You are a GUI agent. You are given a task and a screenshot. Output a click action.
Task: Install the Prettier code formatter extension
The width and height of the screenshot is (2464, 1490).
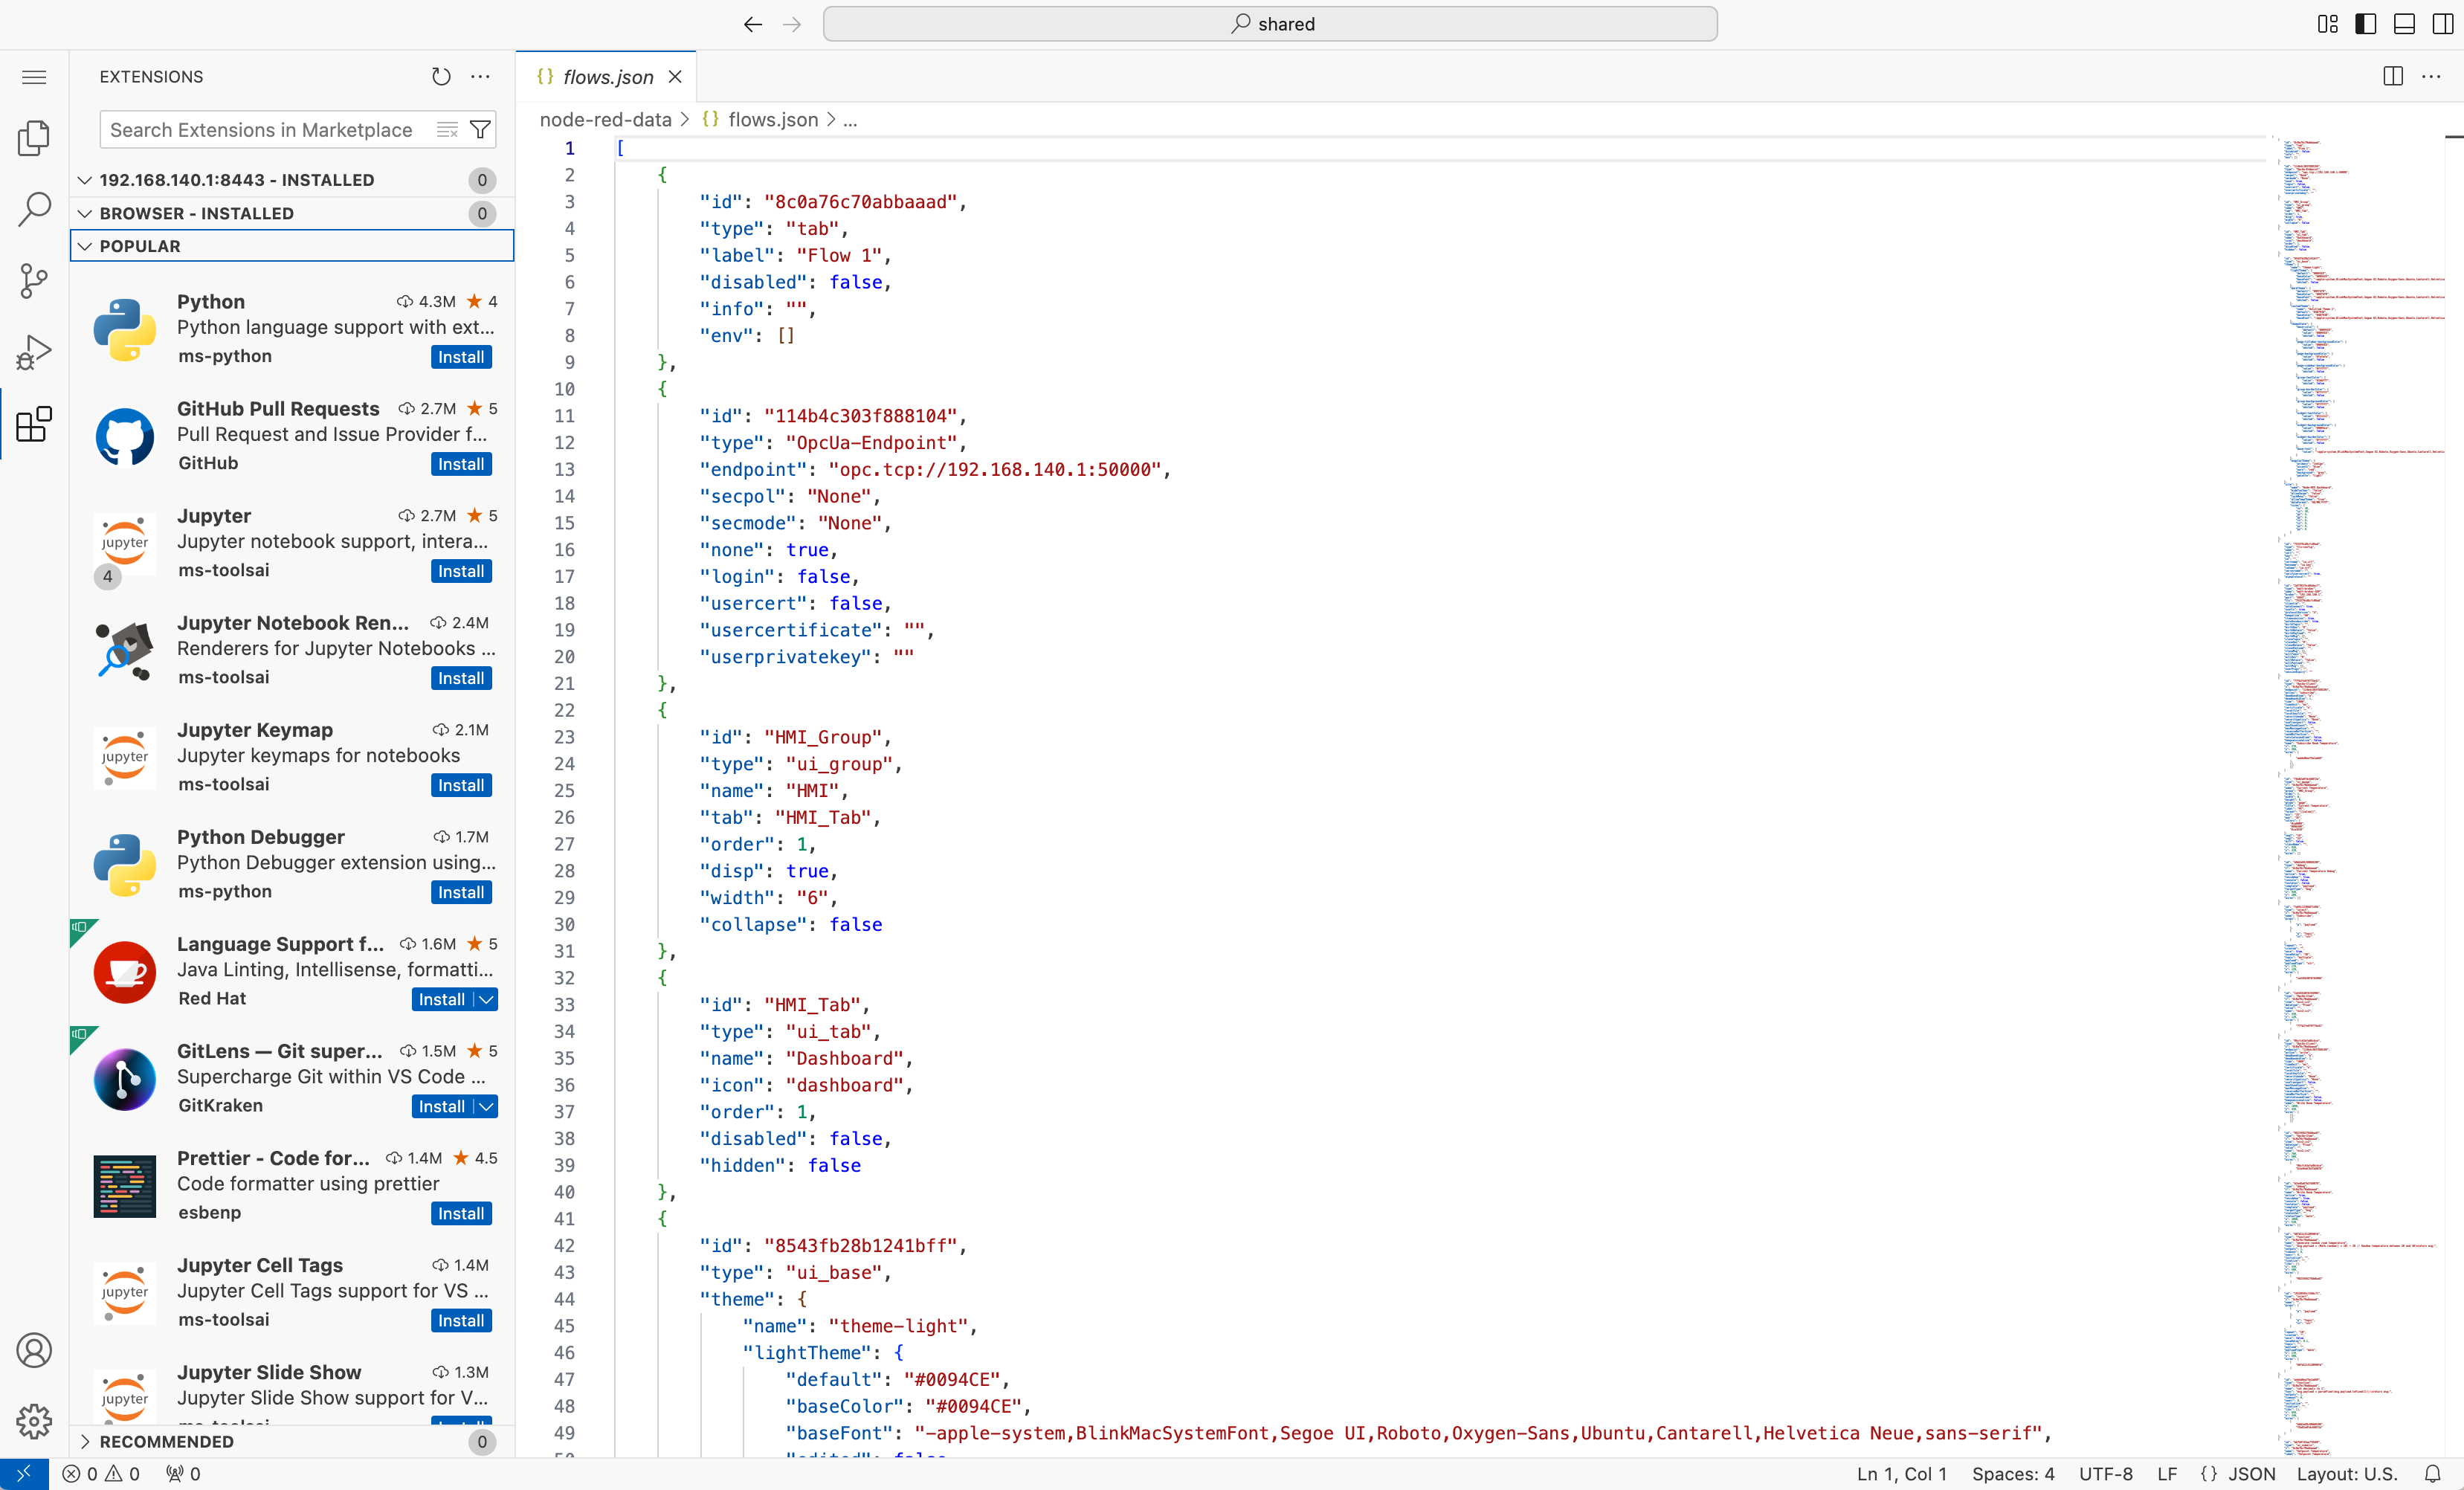coord(461,1213)
